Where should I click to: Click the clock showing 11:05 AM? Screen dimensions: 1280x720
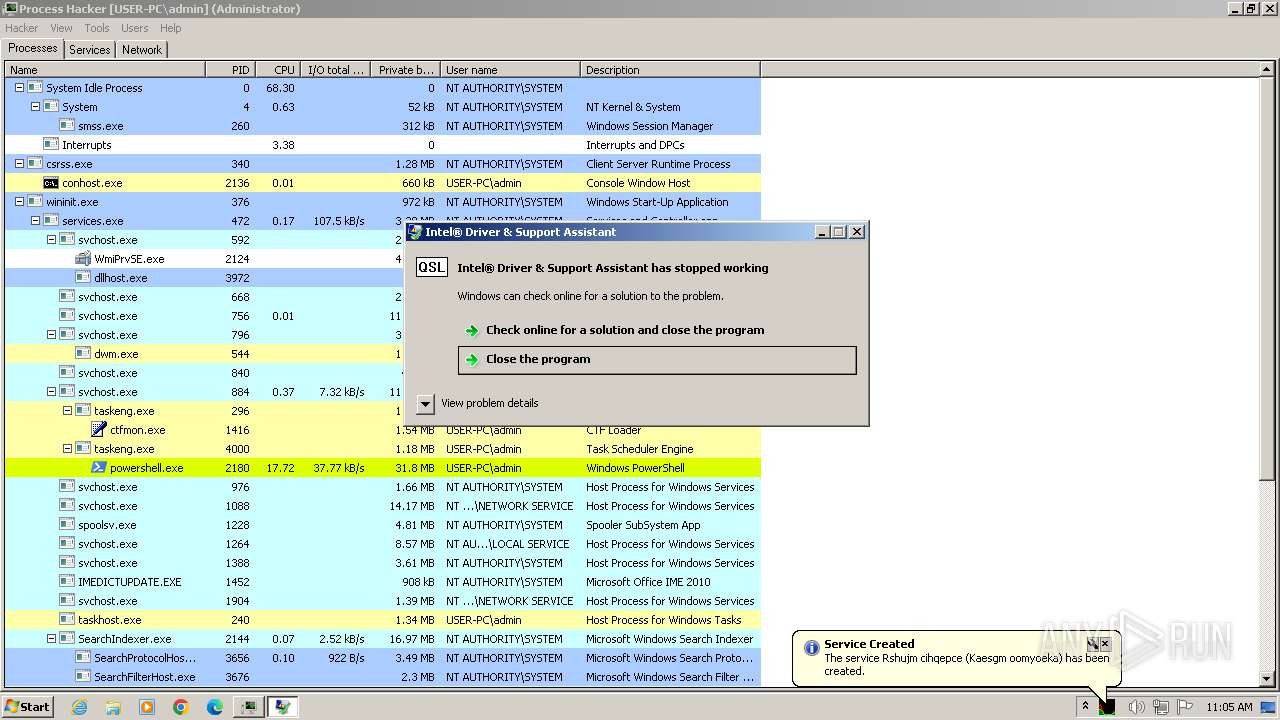coord(1229,707)
